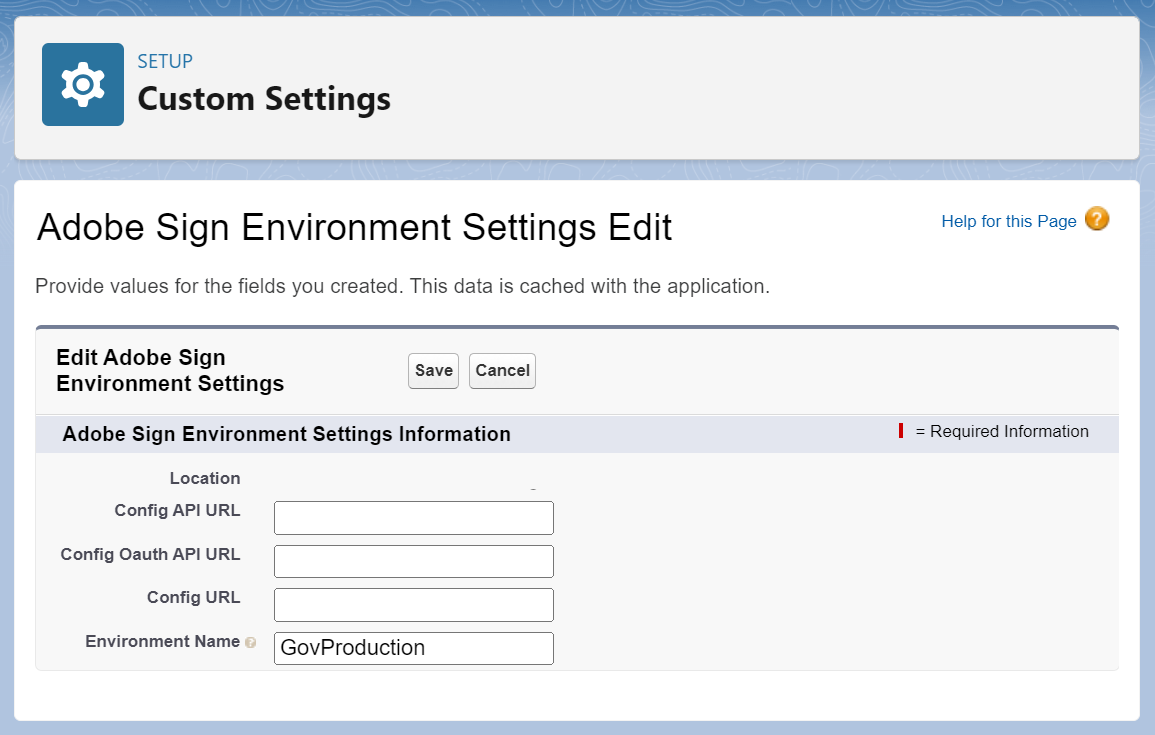
Task: Open the Help for this Page link
Action: pyautogui.click(x=1008, y=221)
